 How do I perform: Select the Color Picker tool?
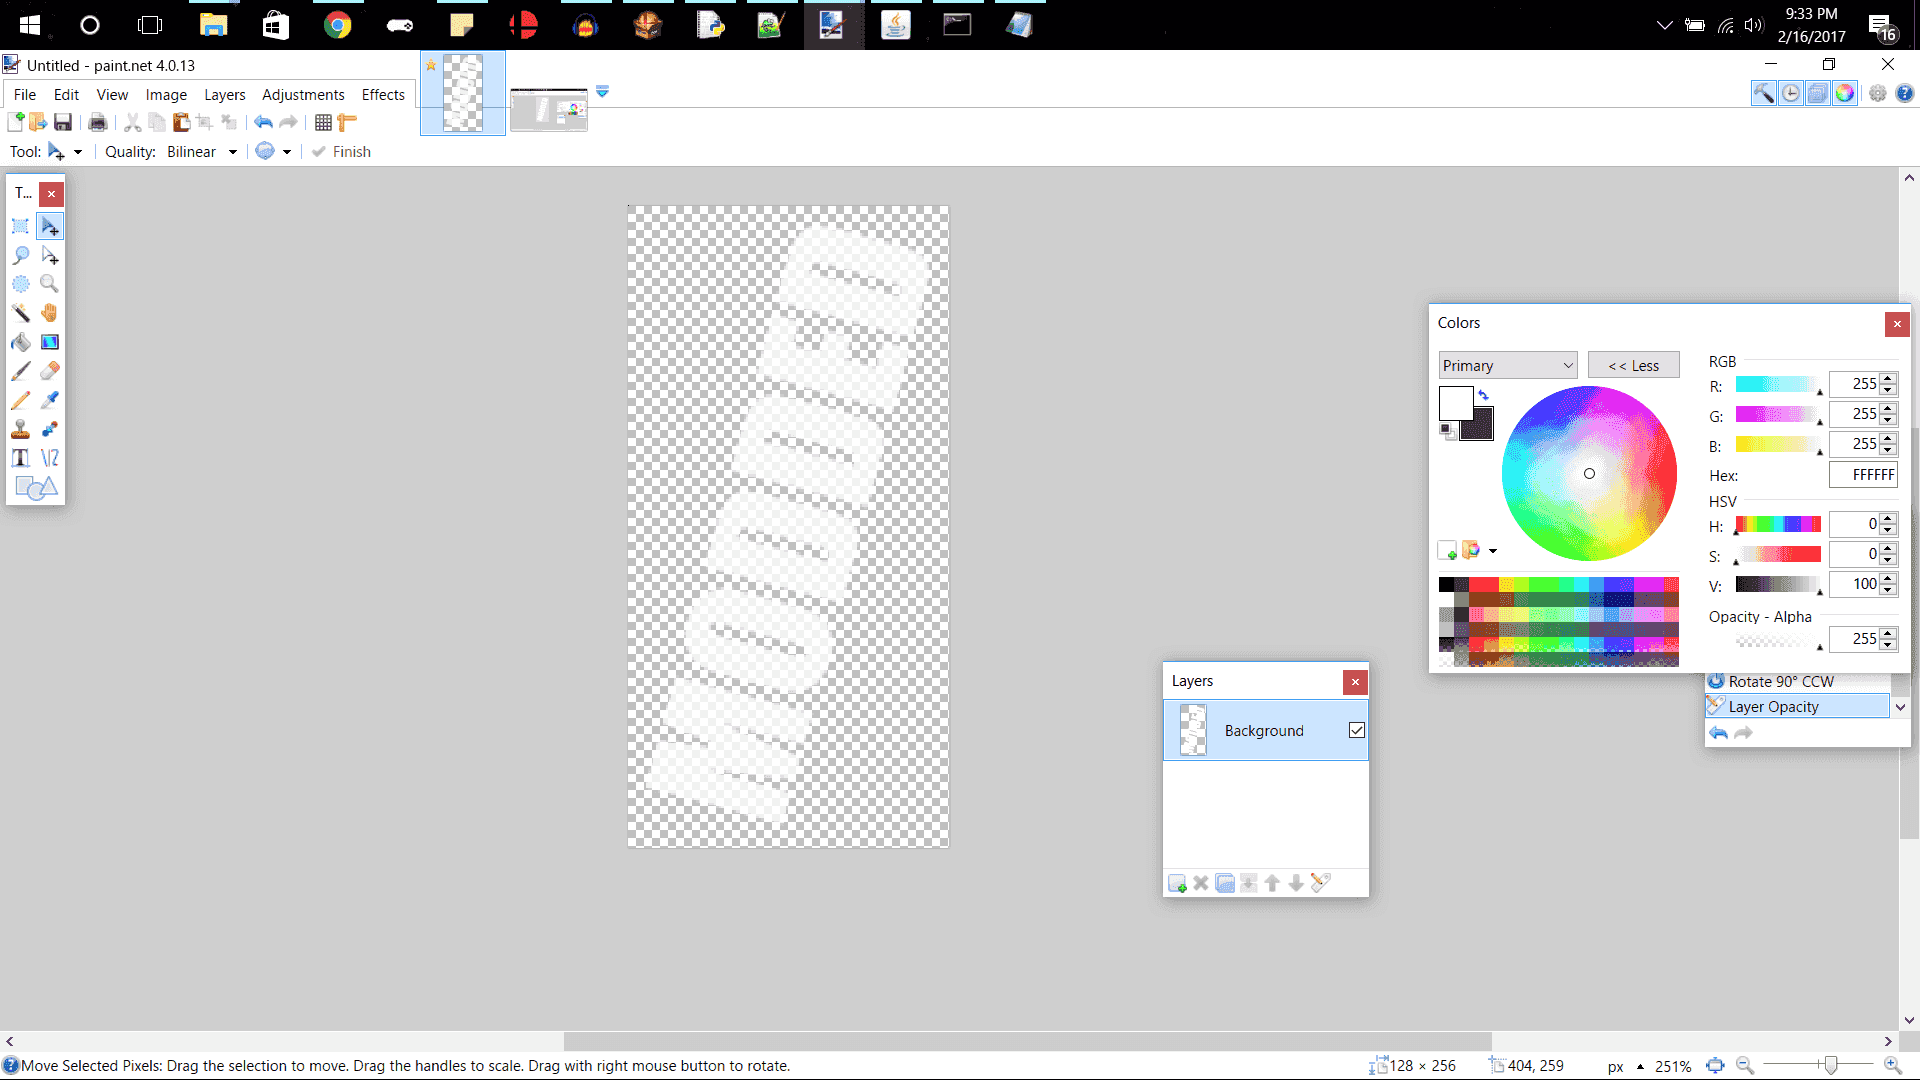point(49,400)
